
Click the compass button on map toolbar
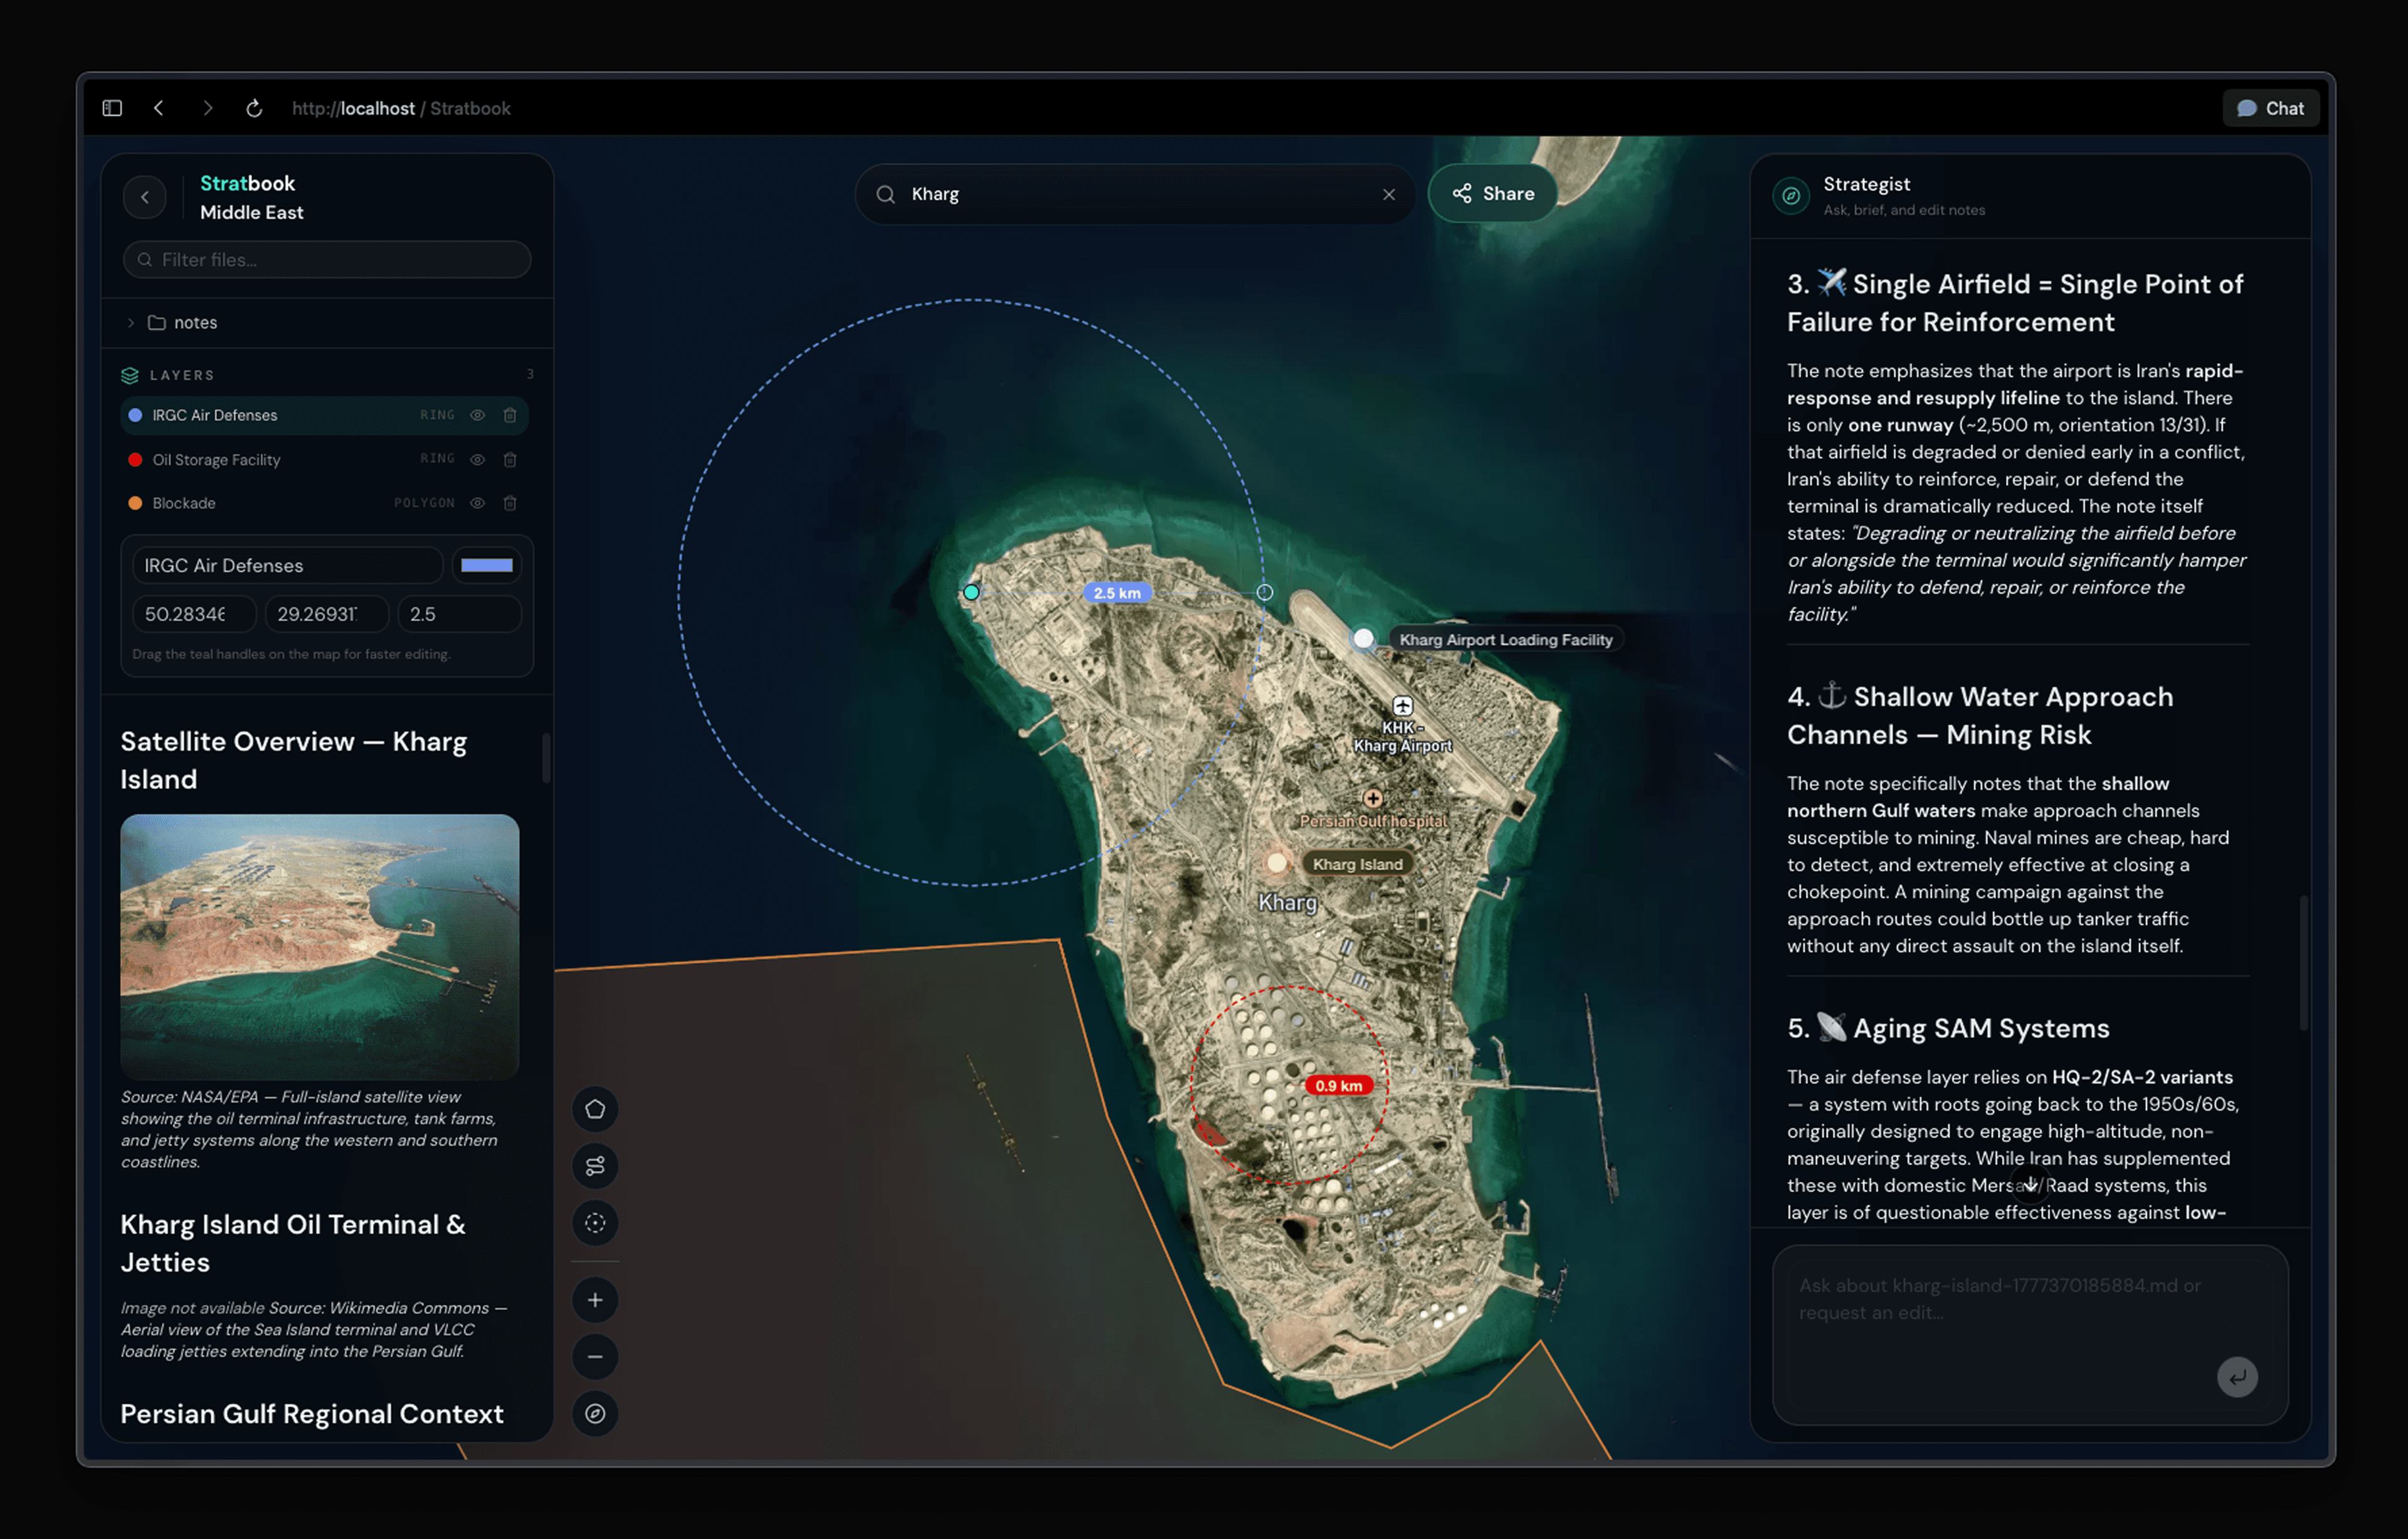click(x=595, y=1414)
